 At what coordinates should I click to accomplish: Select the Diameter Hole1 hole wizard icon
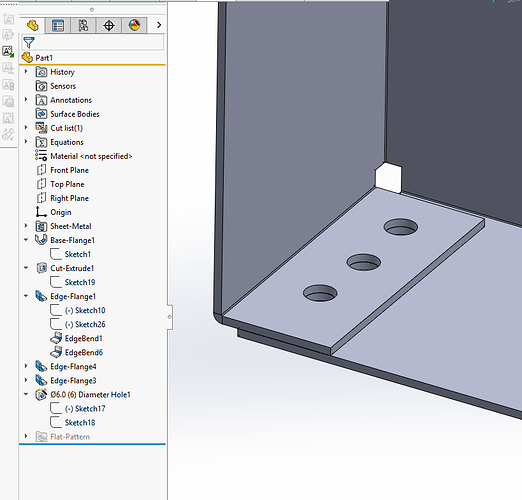click(41, 395)
